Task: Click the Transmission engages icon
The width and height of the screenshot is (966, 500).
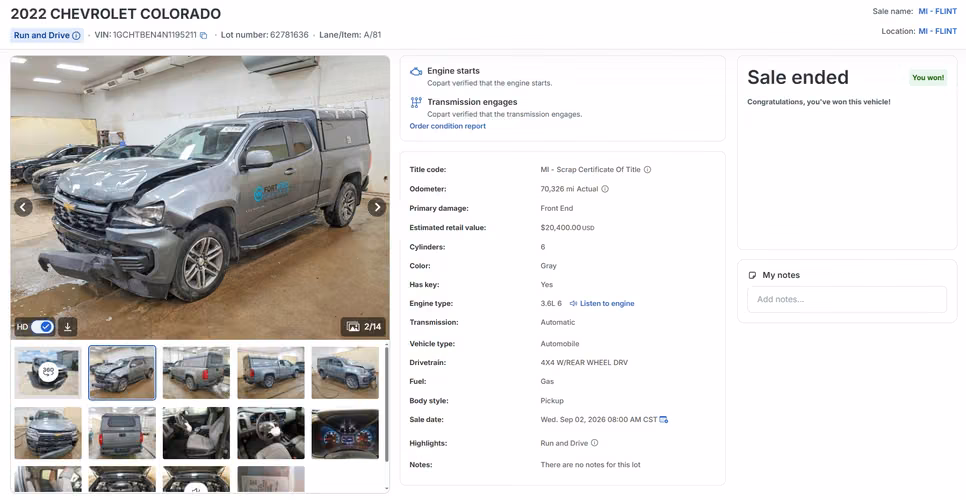Action: (x=416, y=102)
